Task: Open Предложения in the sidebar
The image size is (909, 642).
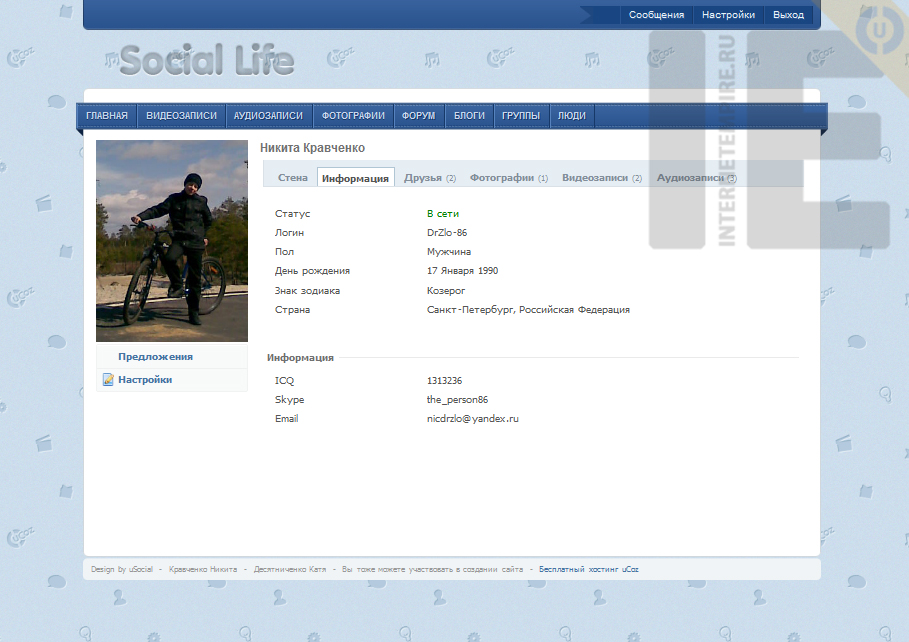Action: [155, 357]
